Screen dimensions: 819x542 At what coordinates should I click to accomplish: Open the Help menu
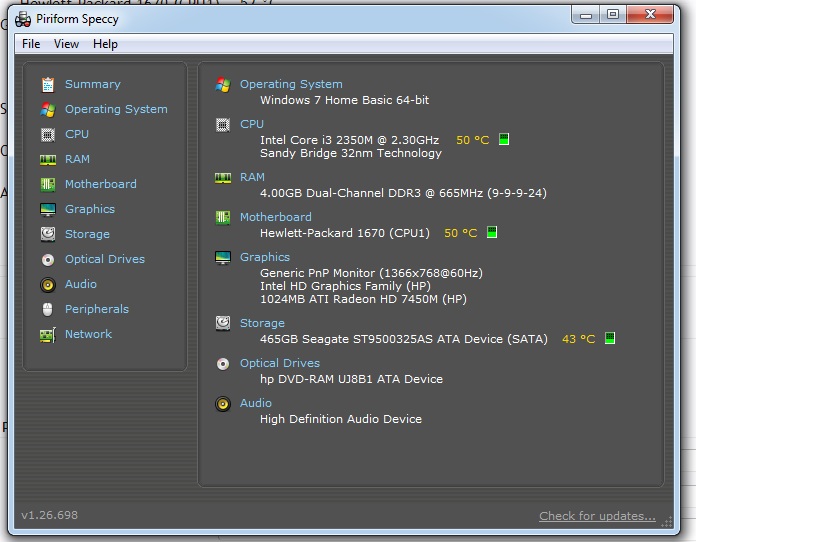tap(105, 44)
